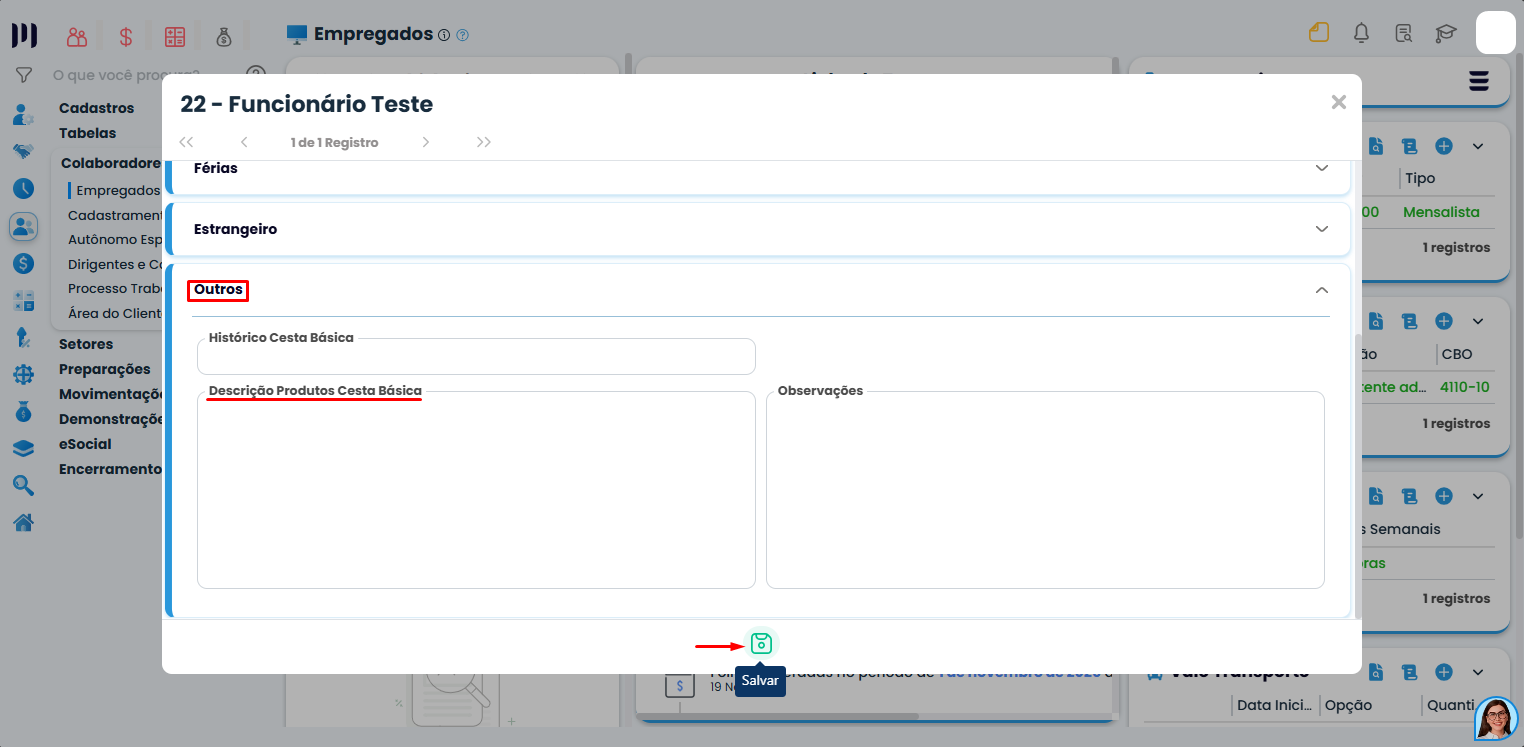Open the magnifier search icon in the sidebar

coord(23,485)
